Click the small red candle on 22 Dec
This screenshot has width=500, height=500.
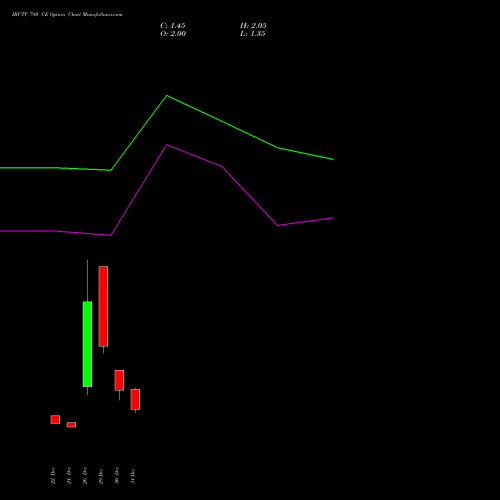pos(55,419)
